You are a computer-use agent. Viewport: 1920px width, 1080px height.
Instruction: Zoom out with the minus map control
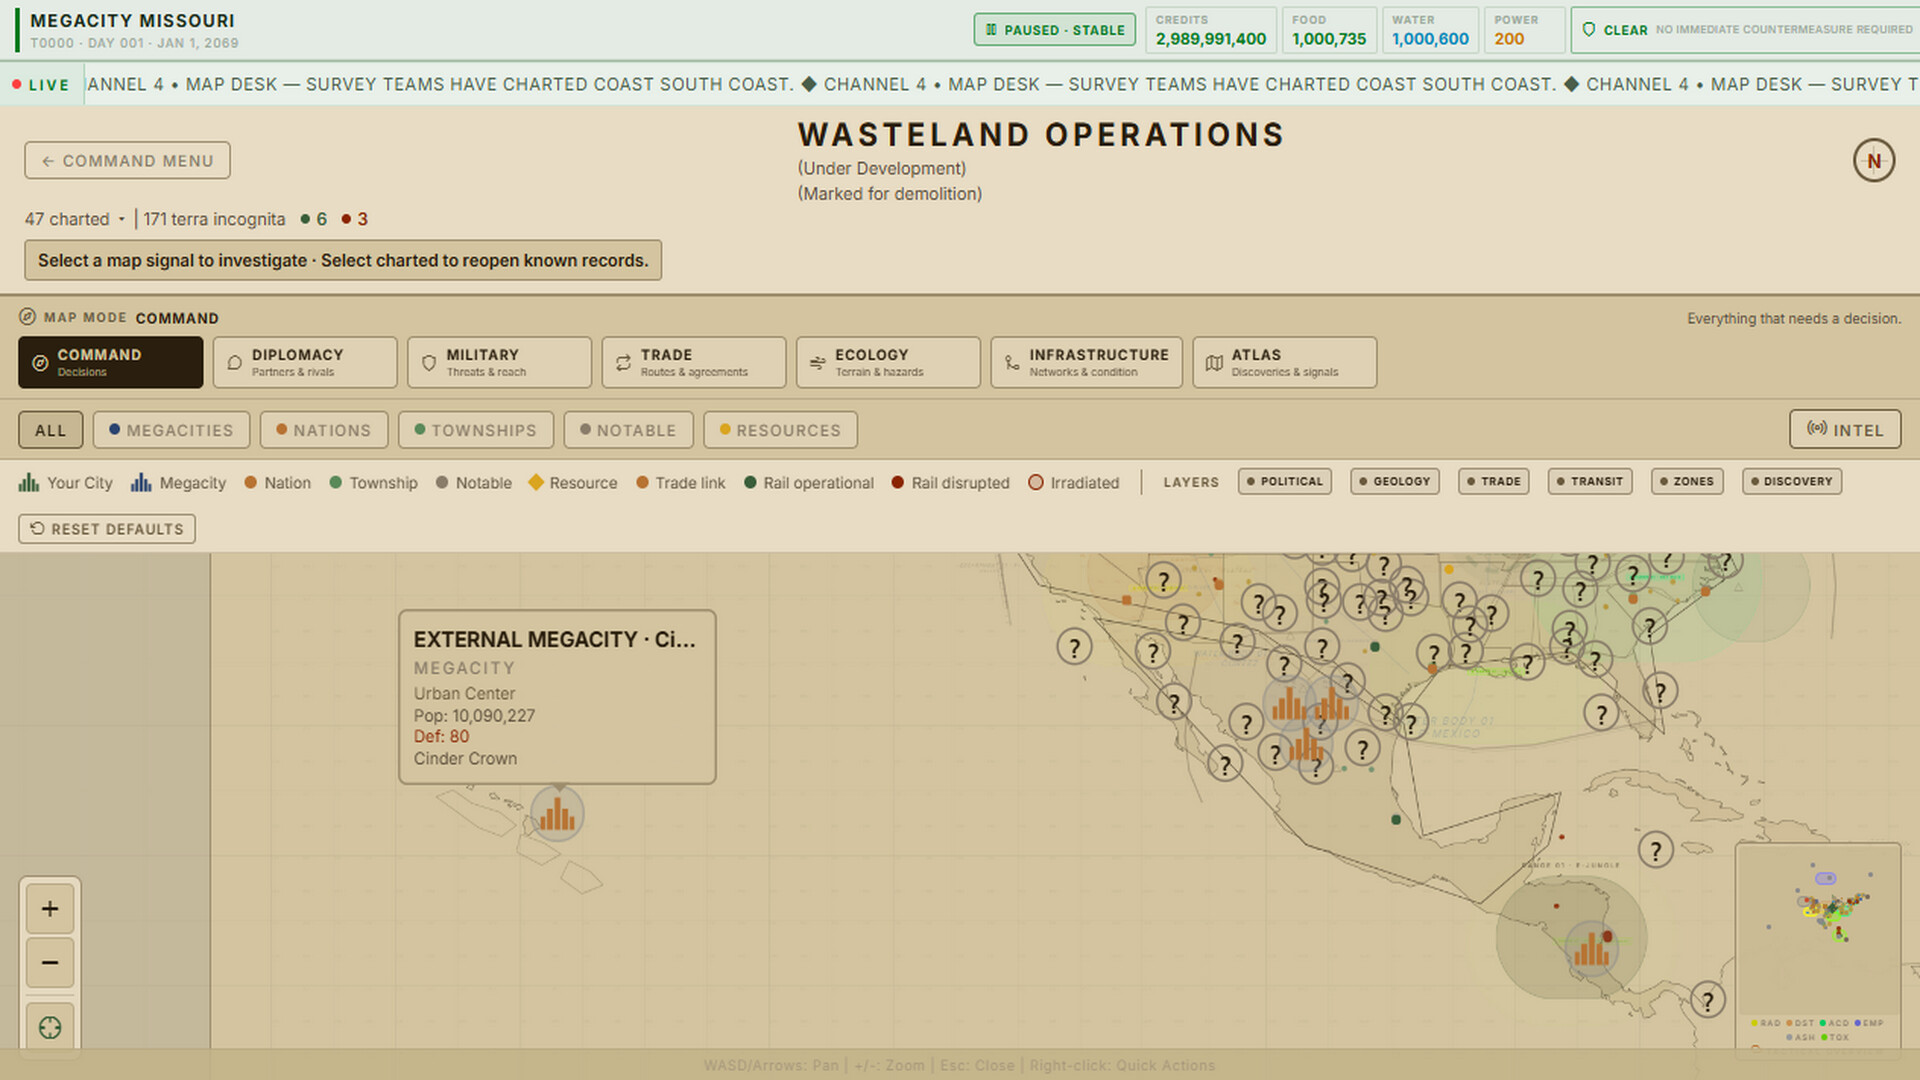[x=50, y=963]
